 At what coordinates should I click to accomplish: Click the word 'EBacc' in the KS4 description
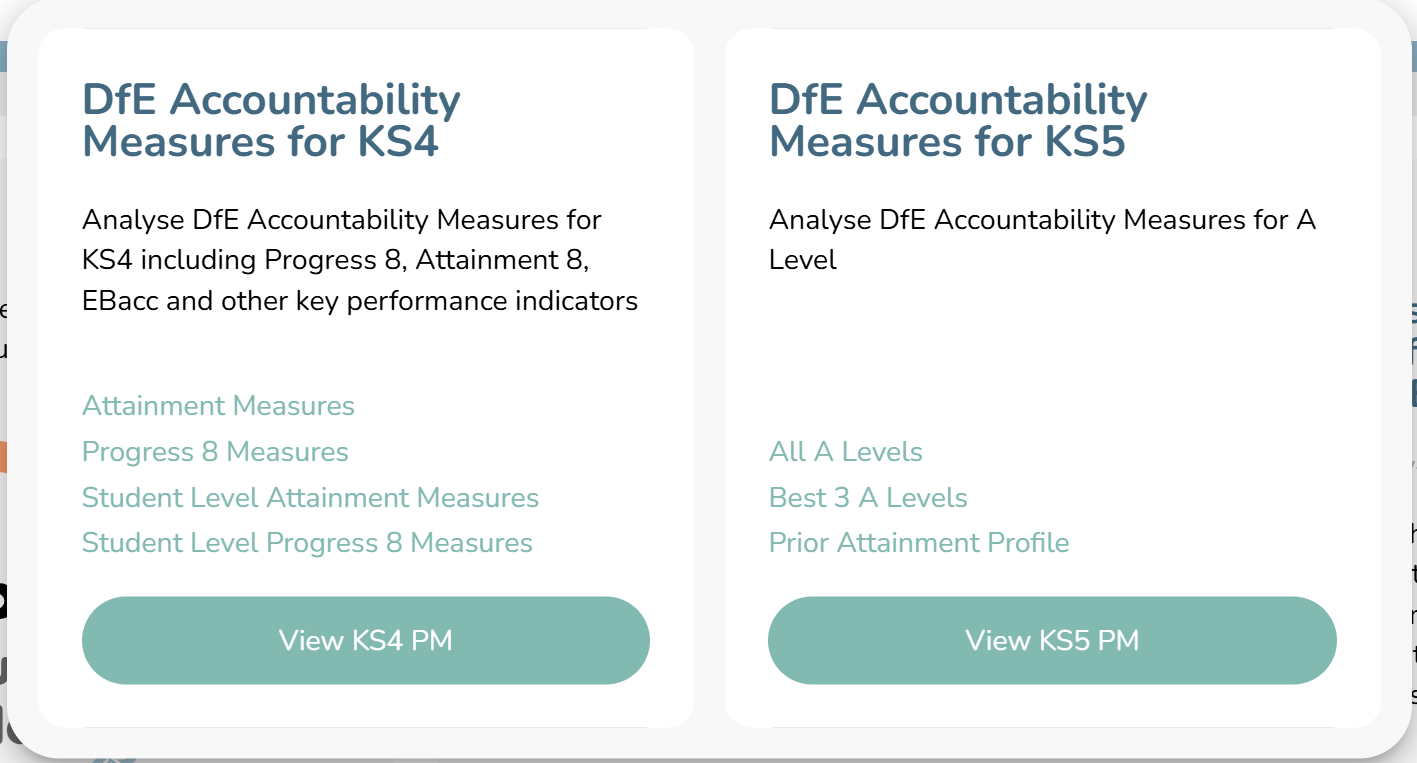pyautogui.click(x=121, y=301)
